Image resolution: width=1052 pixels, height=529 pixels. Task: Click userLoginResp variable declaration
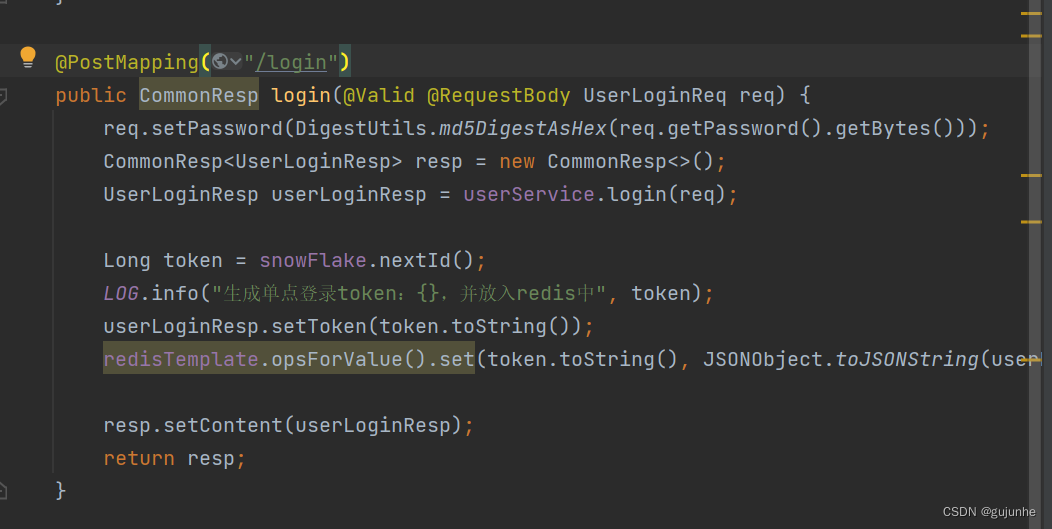[x=348, y=195]
